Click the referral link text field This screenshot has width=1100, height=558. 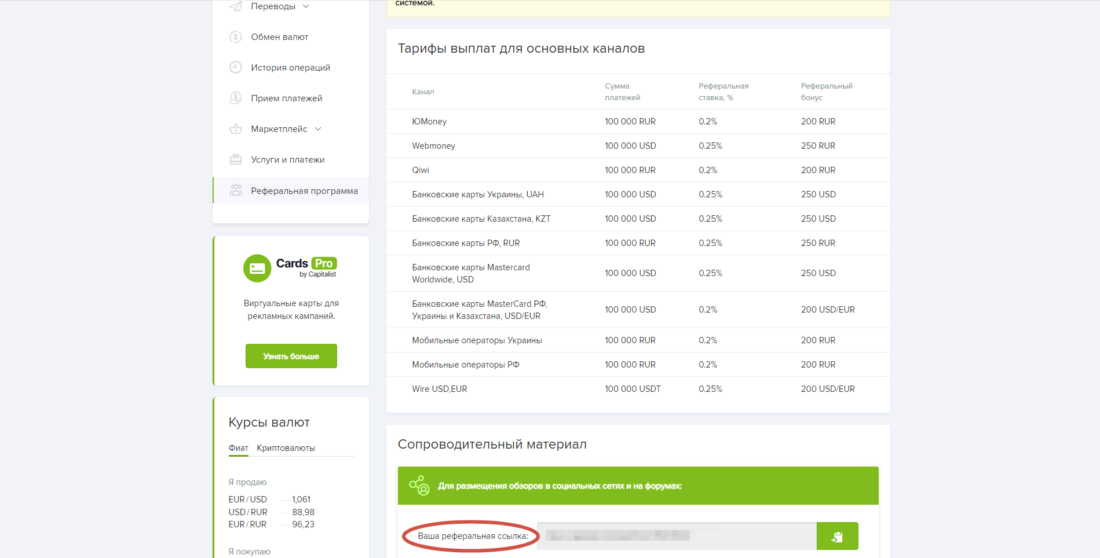click(676, 537)
